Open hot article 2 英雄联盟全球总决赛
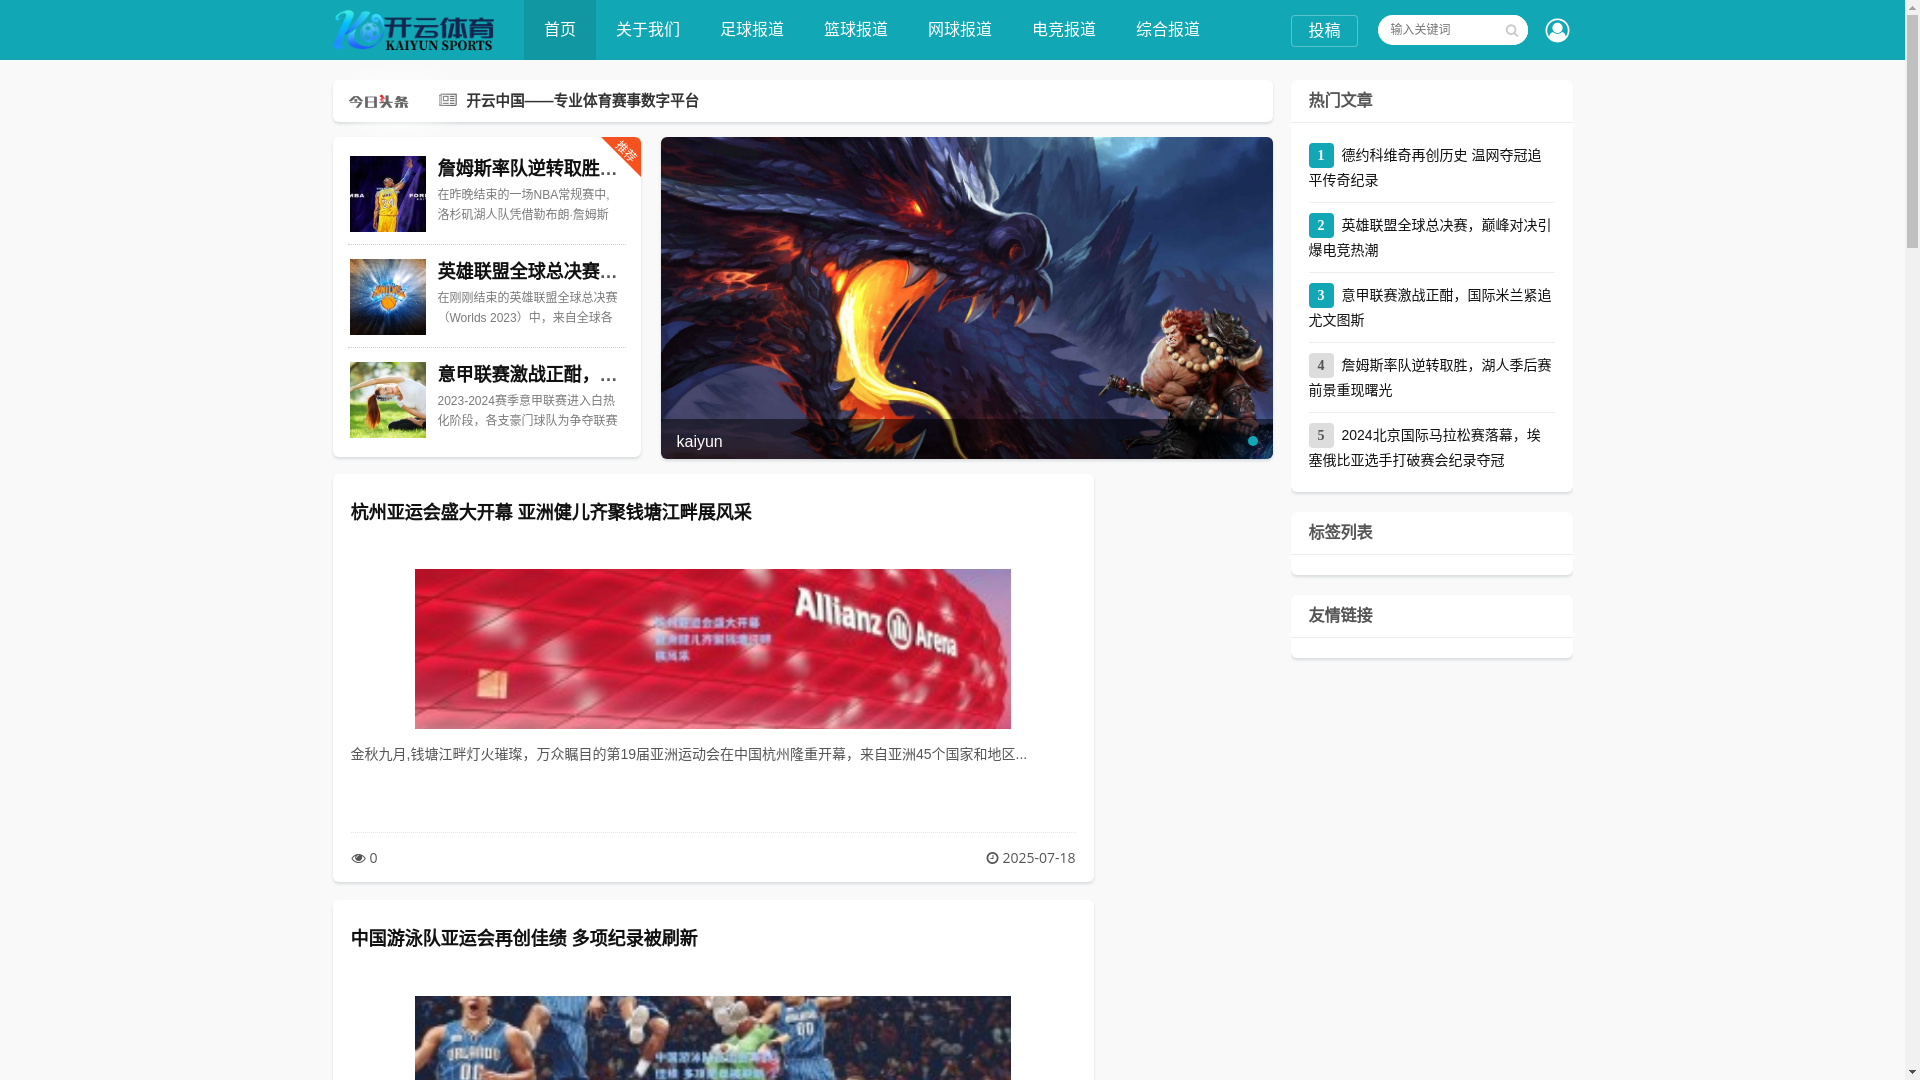Screen dimensions: 1920x1080 1430,237
